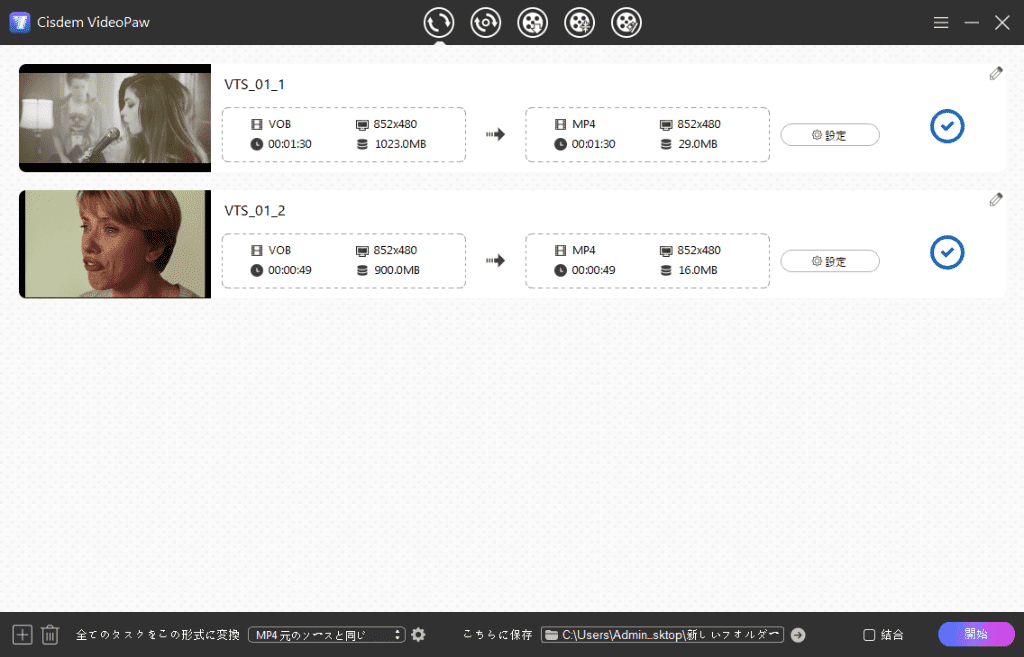
Task: Click VTS_01_1 MP4 output info box
Action: click(x=647, y=135)
